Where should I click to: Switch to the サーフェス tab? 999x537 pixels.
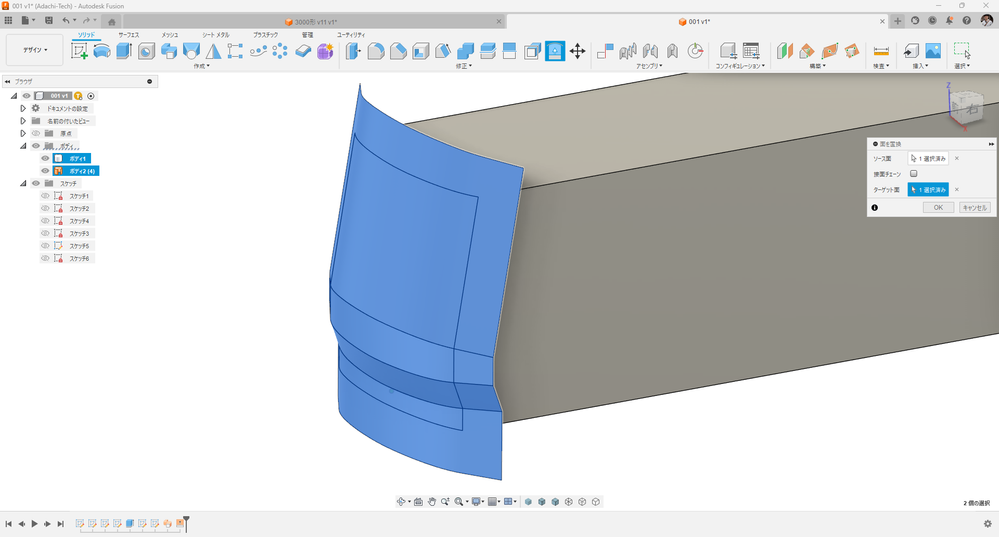(x=129, y=35)
